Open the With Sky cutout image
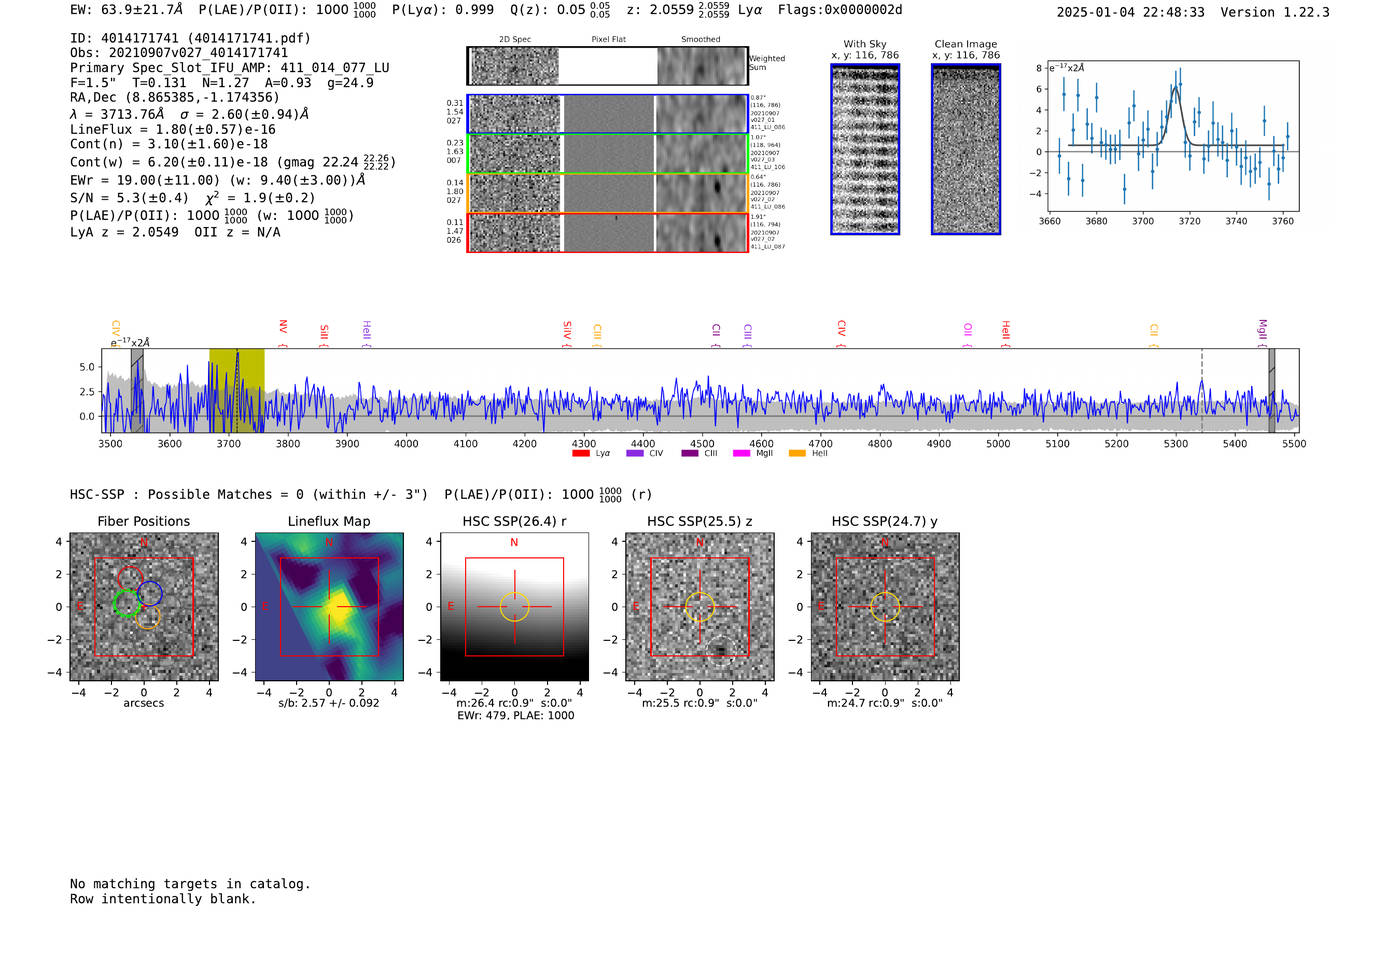1400x953 pixels. (865, 149)
